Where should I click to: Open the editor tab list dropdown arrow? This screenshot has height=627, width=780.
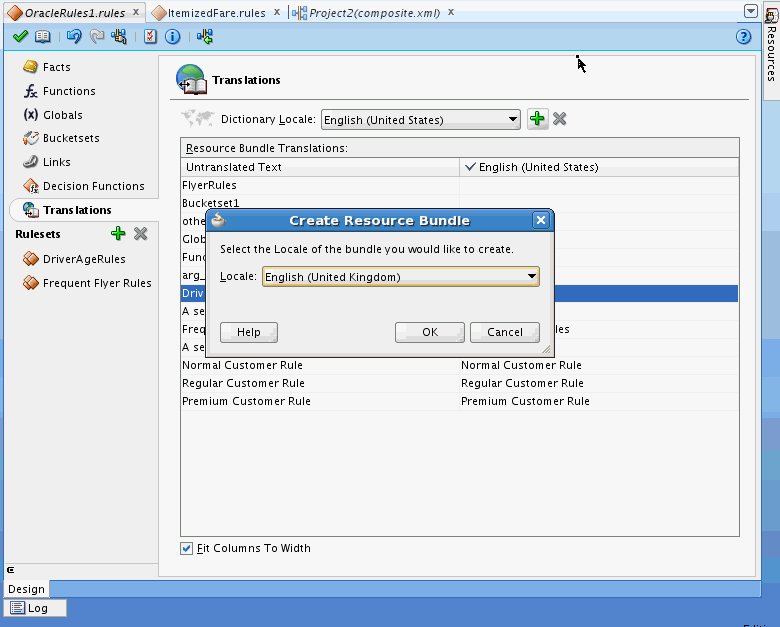(x=751, y=11)
